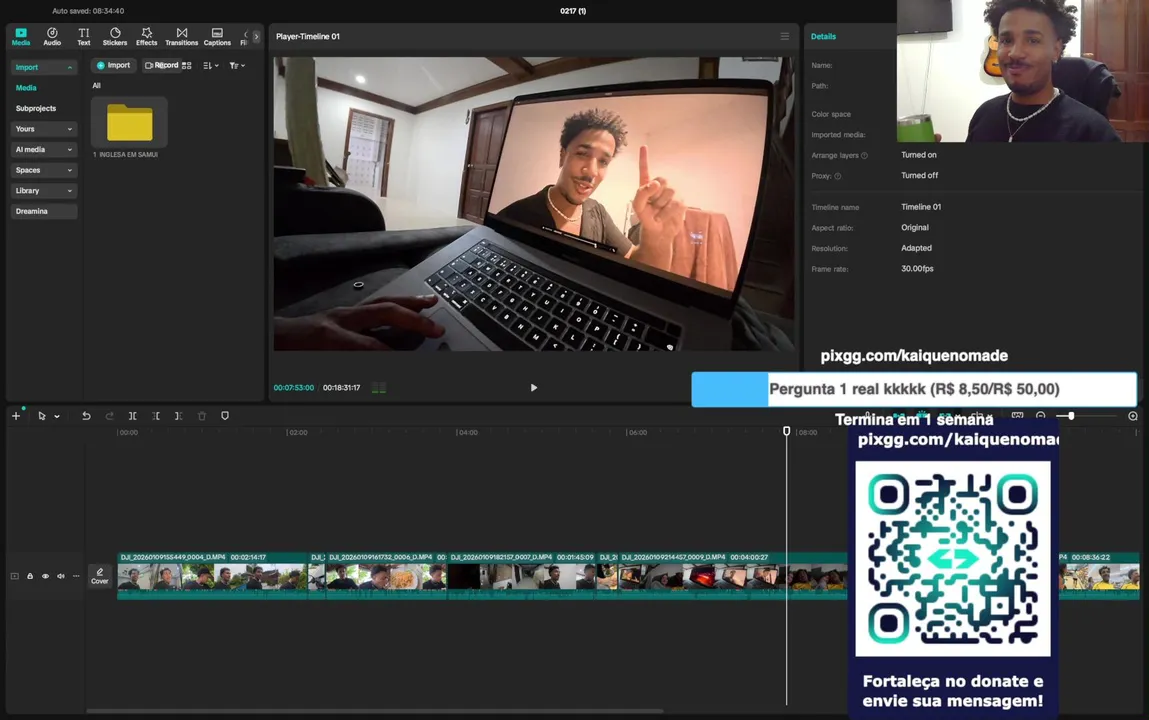The height and width of the screenshot is (720, 1149).
Task: Choose the Select pointer tool
Action: (x=42, y=416)
